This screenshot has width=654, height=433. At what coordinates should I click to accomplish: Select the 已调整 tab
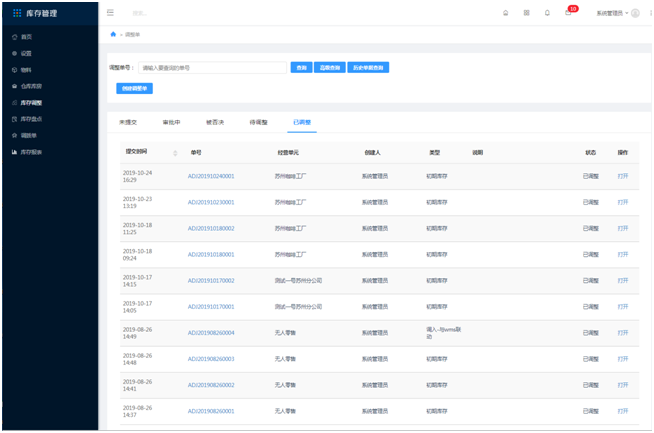[x=302, y=122]
